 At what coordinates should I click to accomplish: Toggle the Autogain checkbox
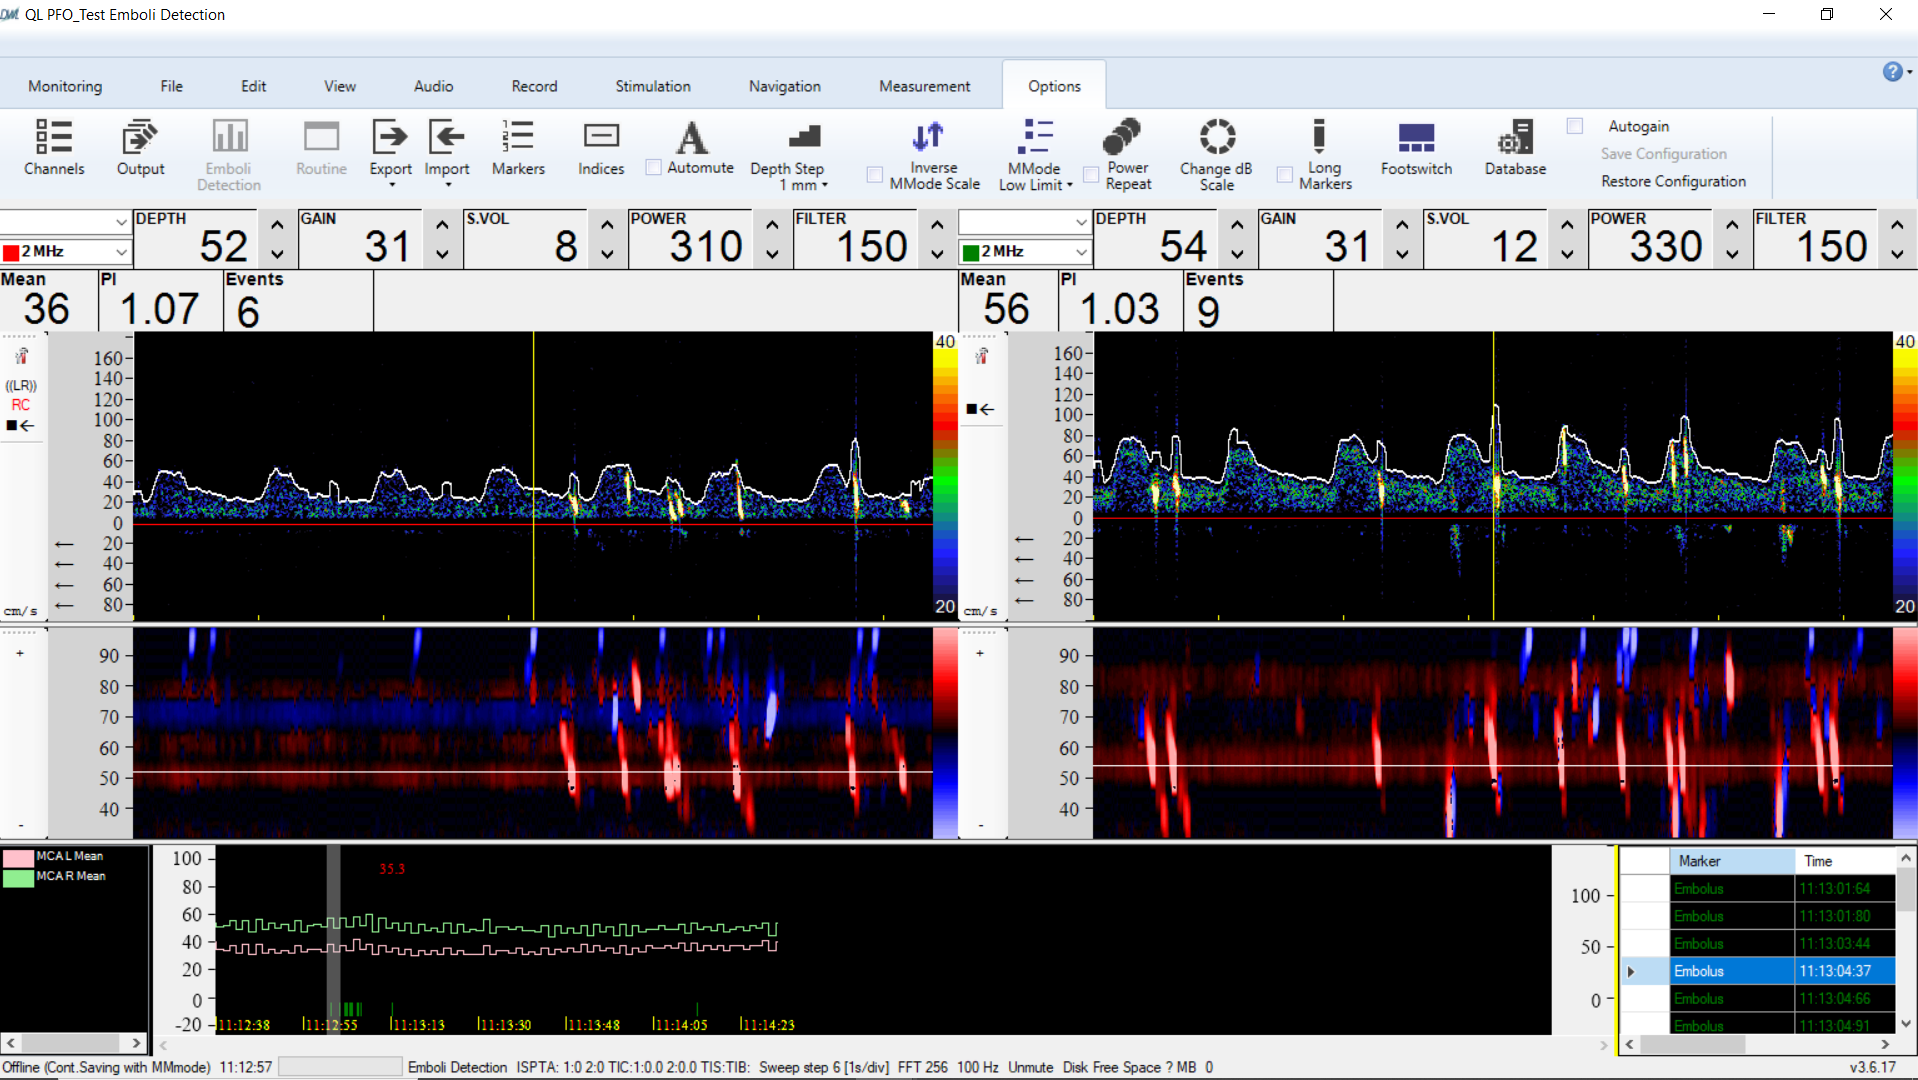pyautogui.click(x=1575, y=126)
